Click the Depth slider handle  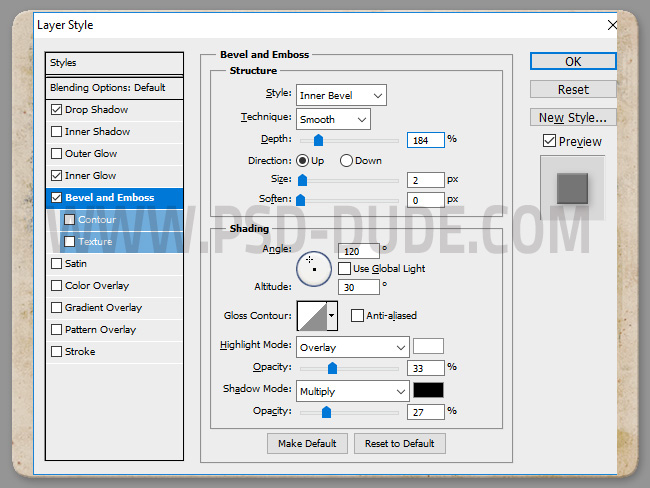pos(318,141)
